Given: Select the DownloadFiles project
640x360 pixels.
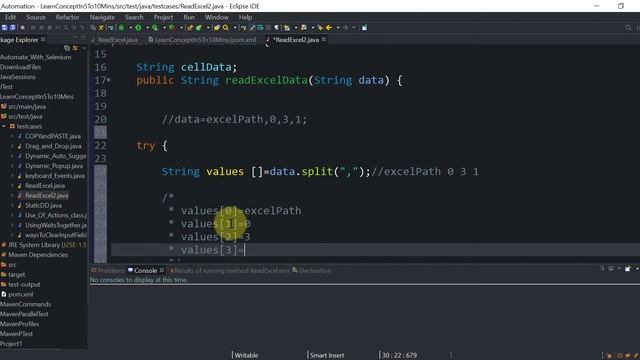Looking at the screenshot, I should click(x=20, y=67).
